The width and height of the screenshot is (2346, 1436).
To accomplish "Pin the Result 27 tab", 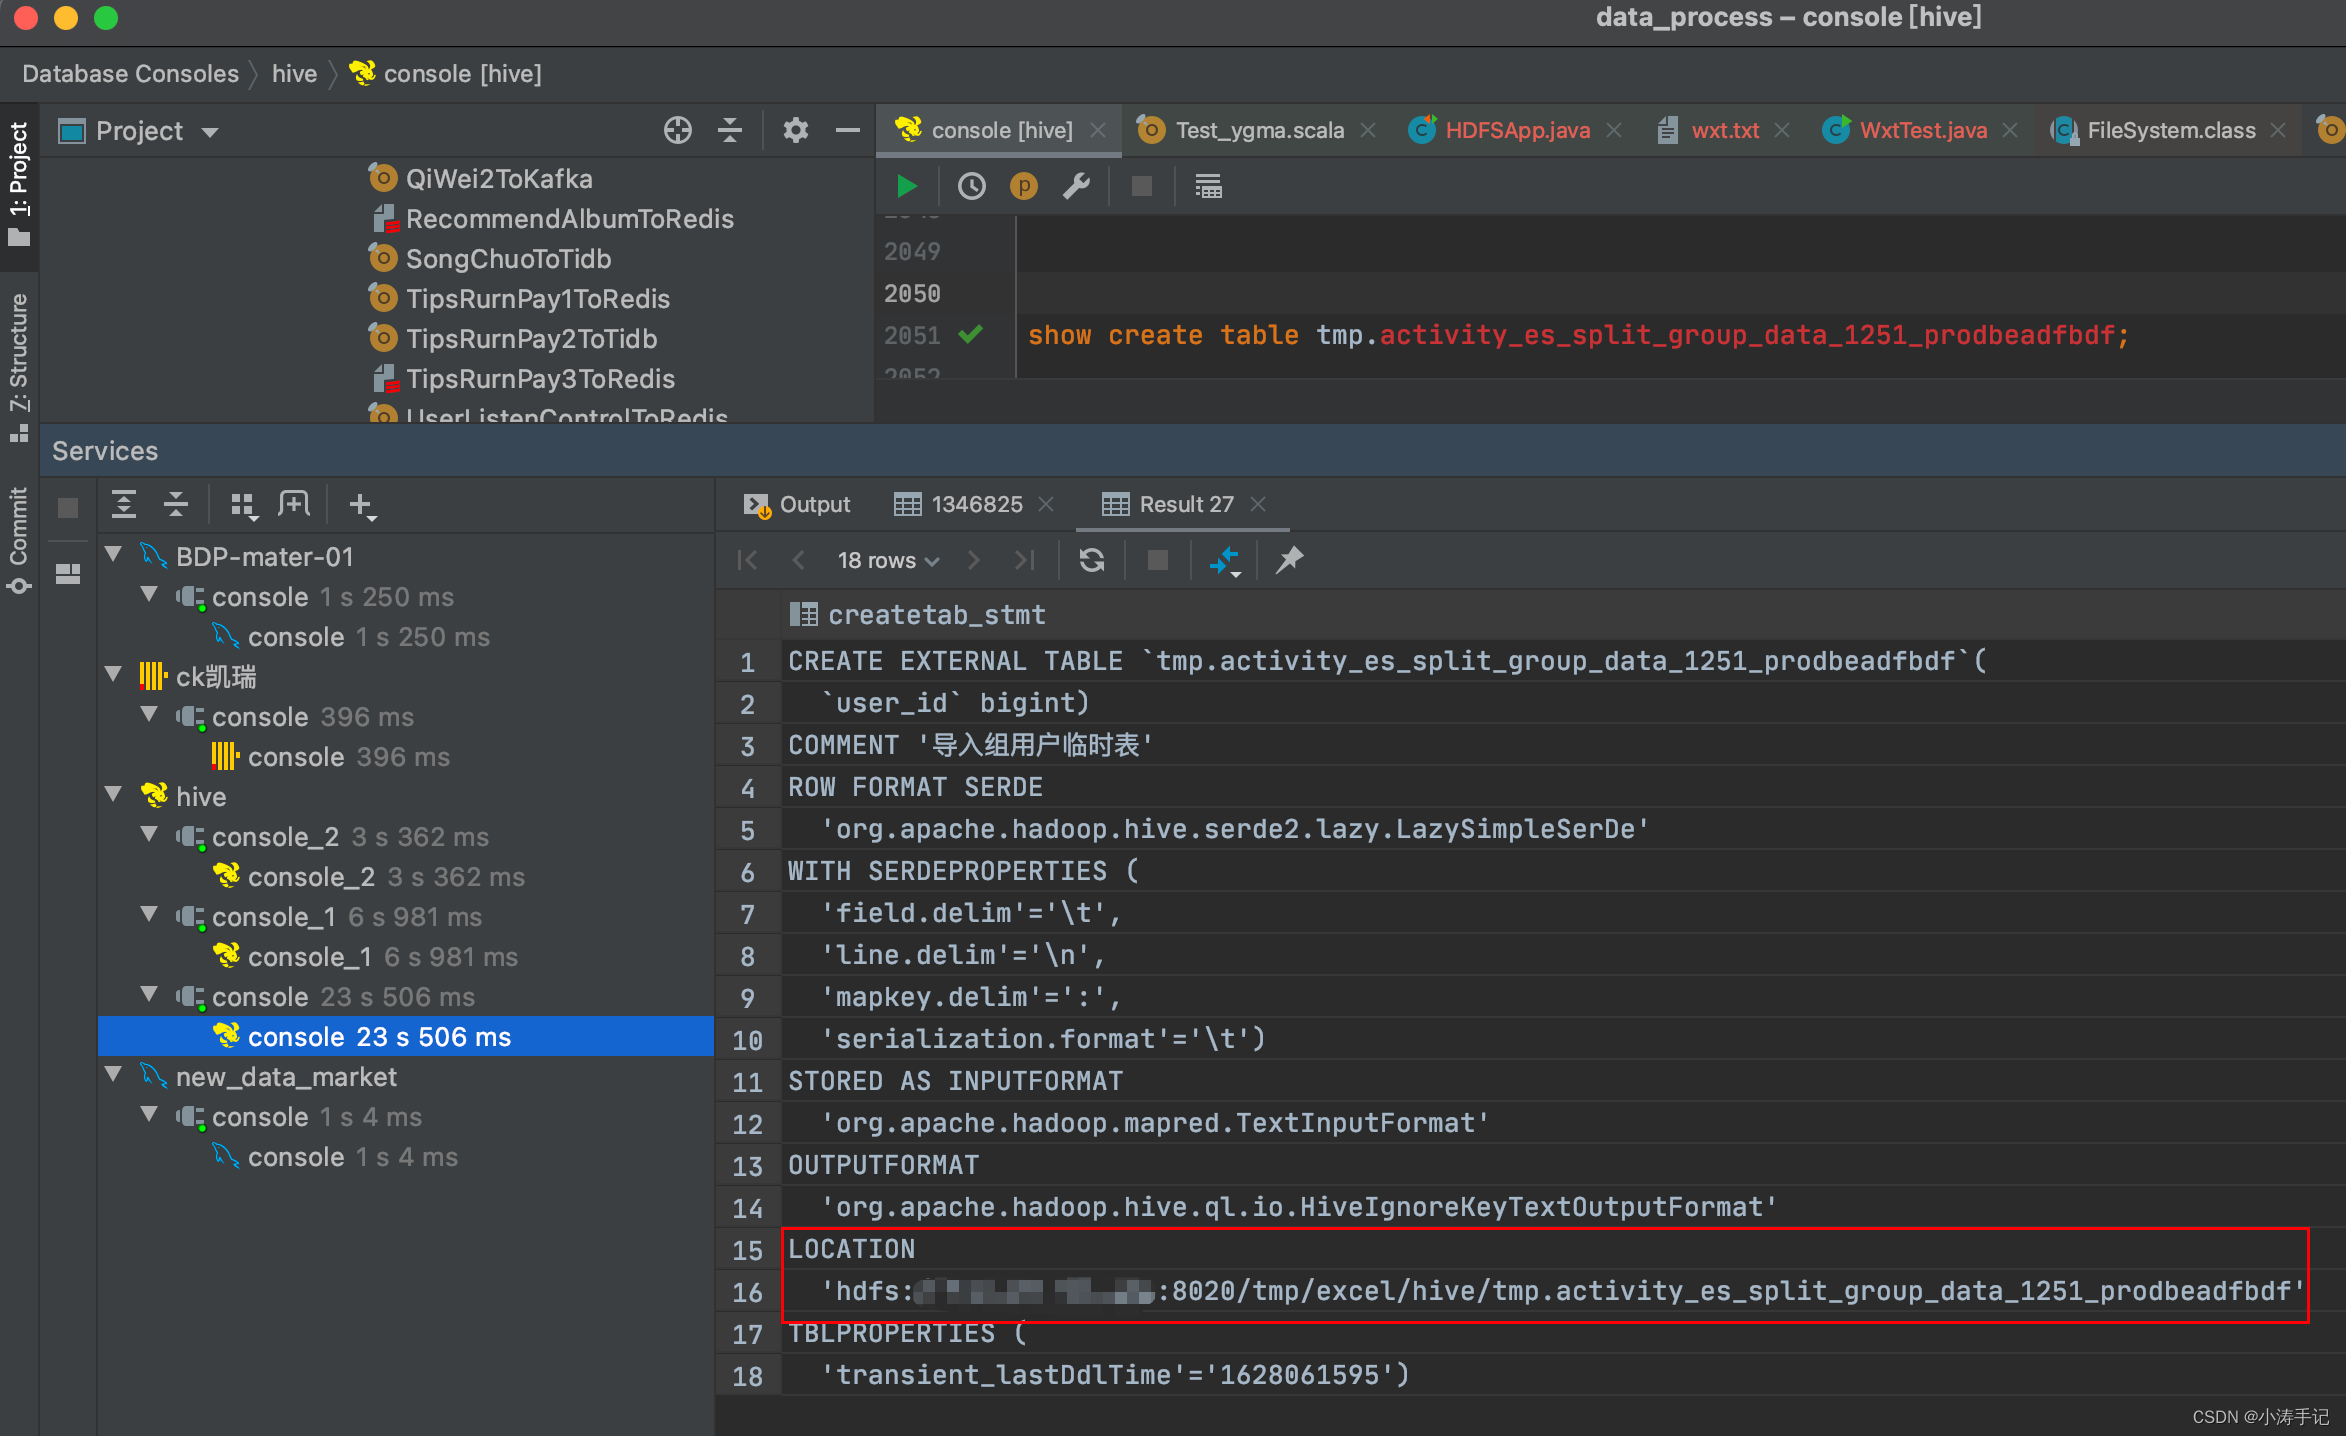I will click(1289, 560).
